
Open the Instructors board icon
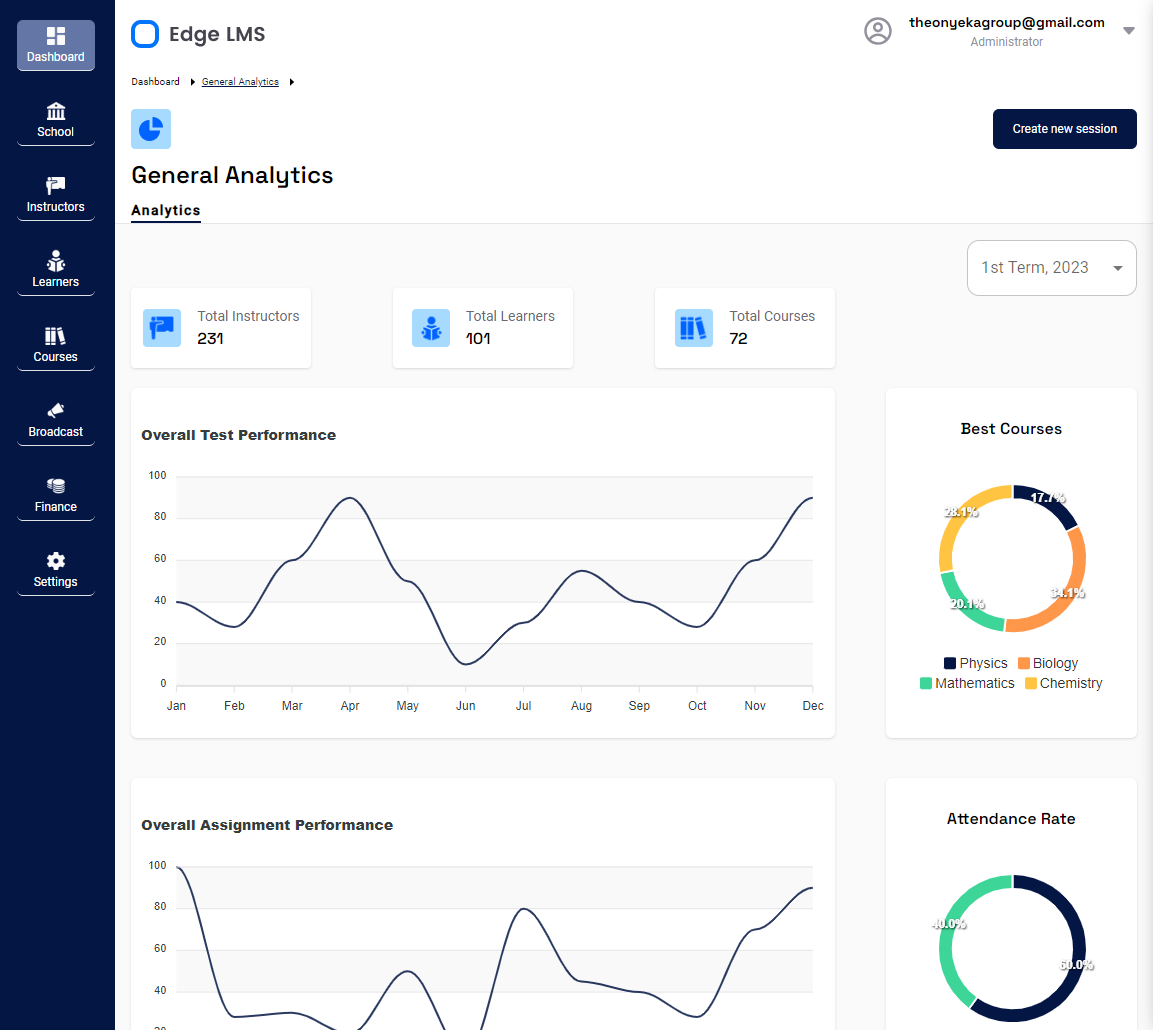(56, 185)
